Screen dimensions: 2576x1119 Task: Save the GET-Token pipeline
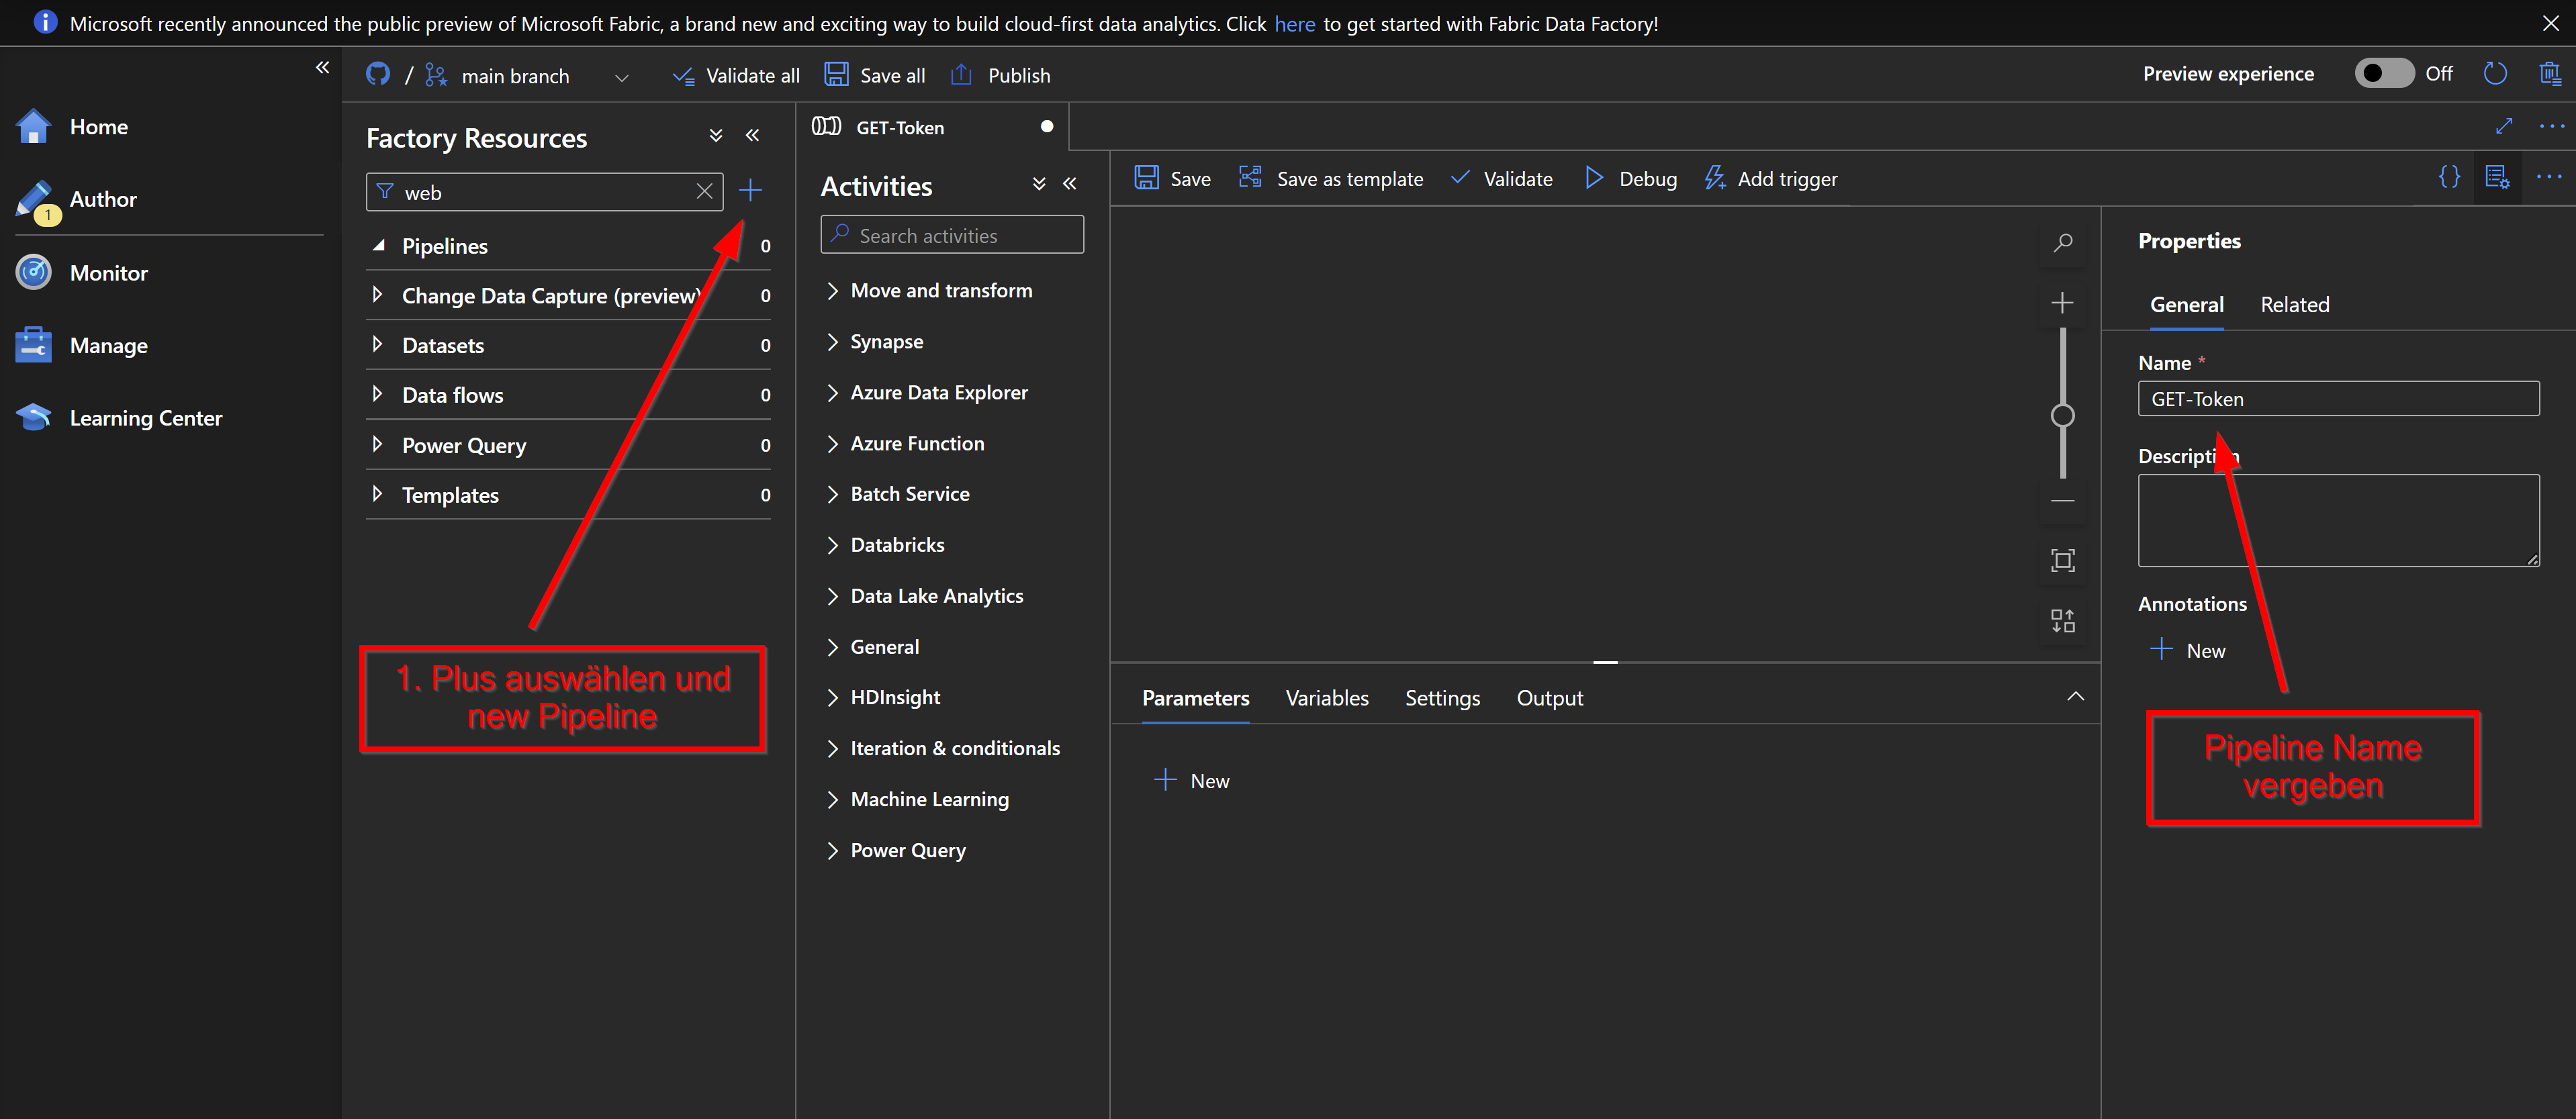(x=1173, y=178)
